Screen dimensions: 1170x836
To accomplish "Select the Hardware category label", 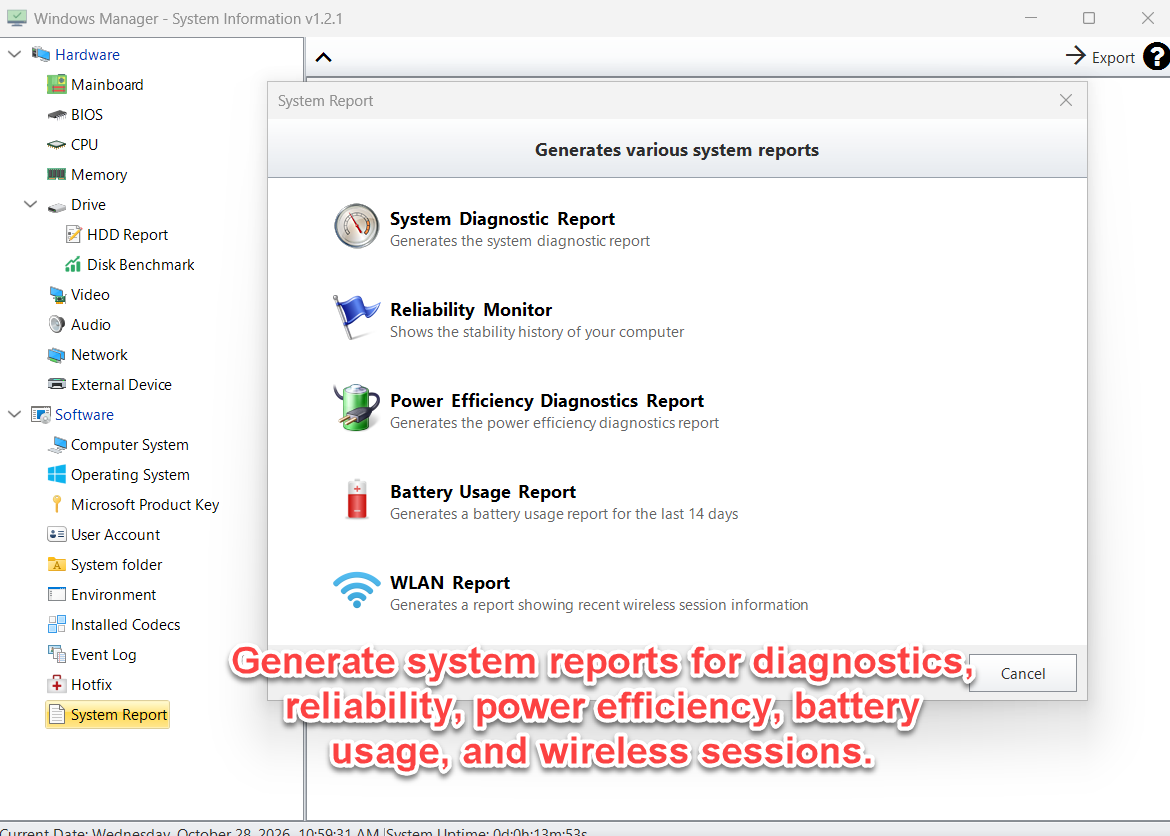I will coord(87,54).
